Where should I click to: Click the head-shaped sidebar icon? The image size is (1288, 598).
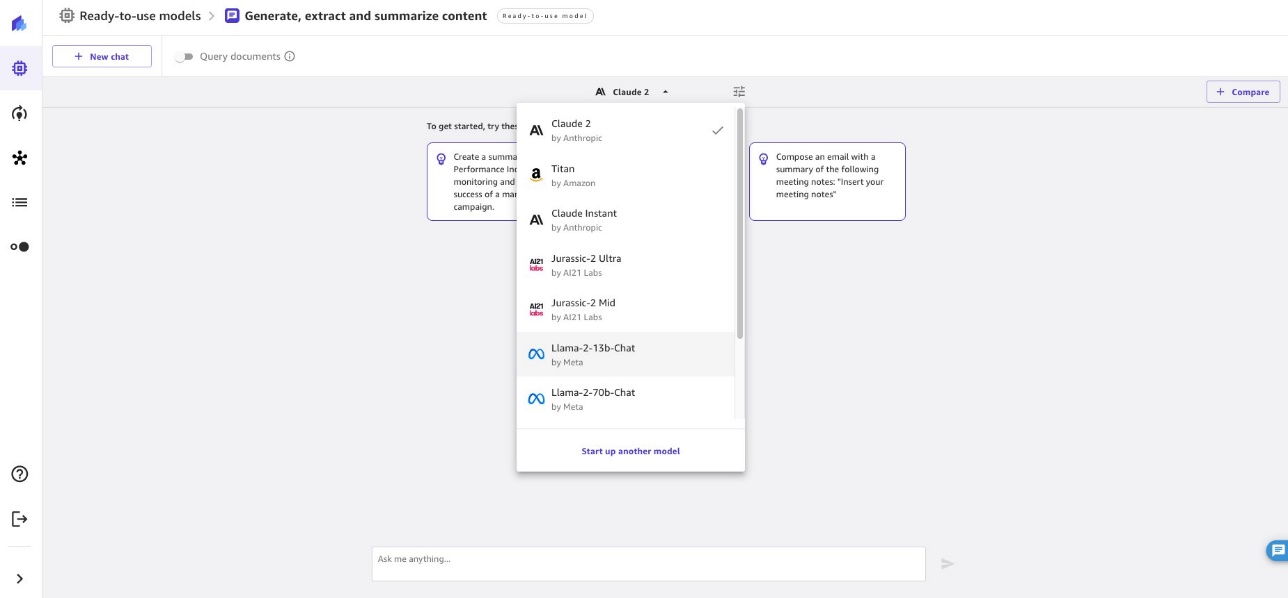pyautogui.click(x=20, y=113)
